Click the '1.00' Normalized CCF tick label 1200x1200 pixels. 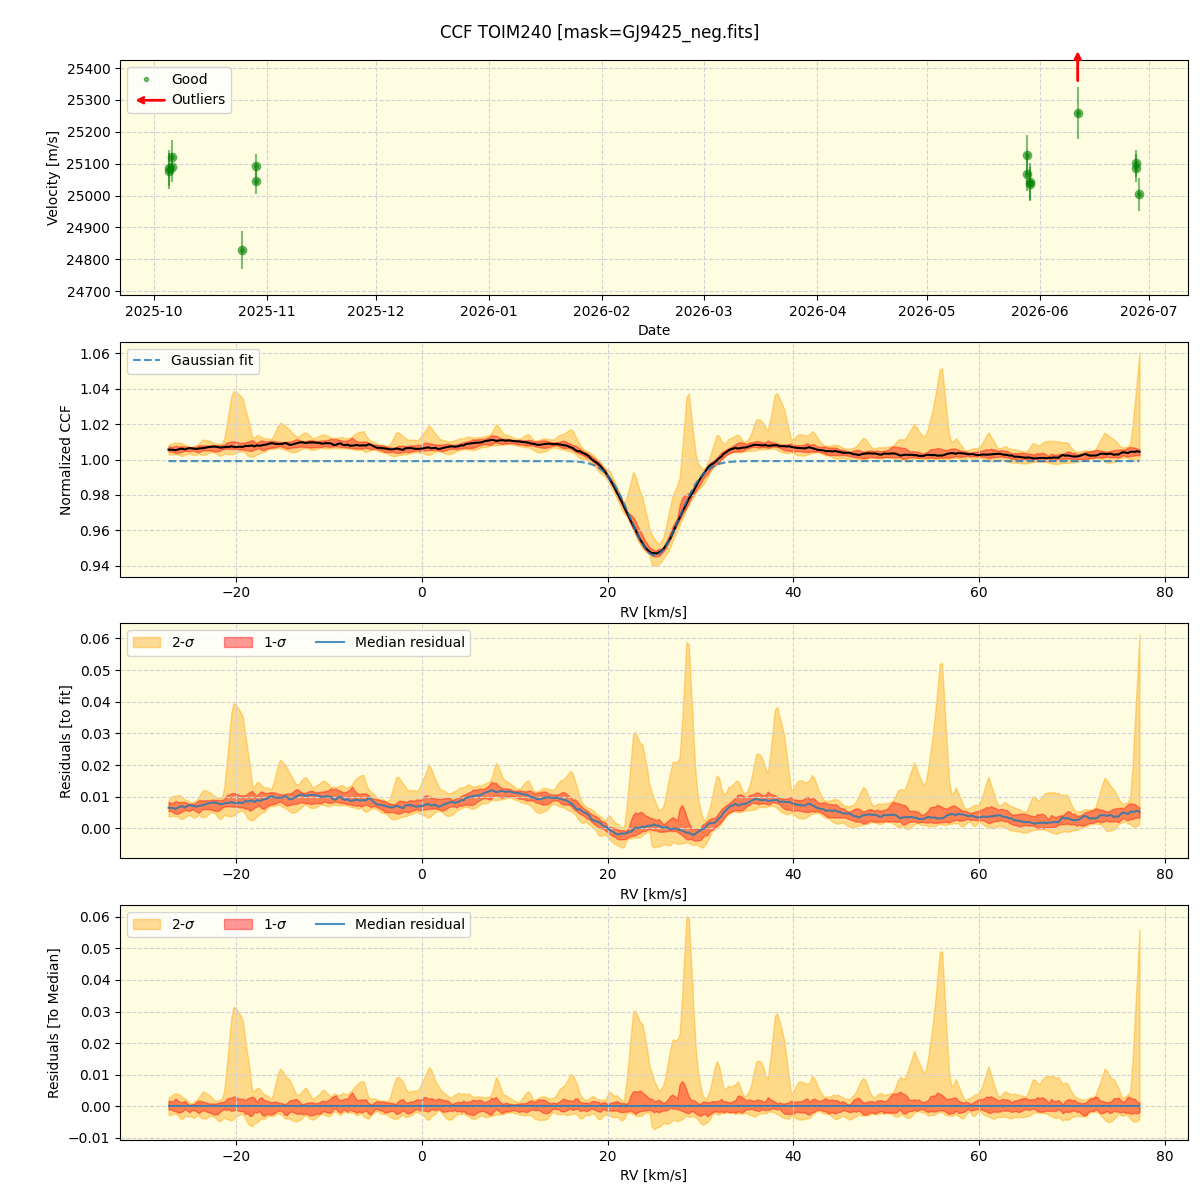click(97, 460)
